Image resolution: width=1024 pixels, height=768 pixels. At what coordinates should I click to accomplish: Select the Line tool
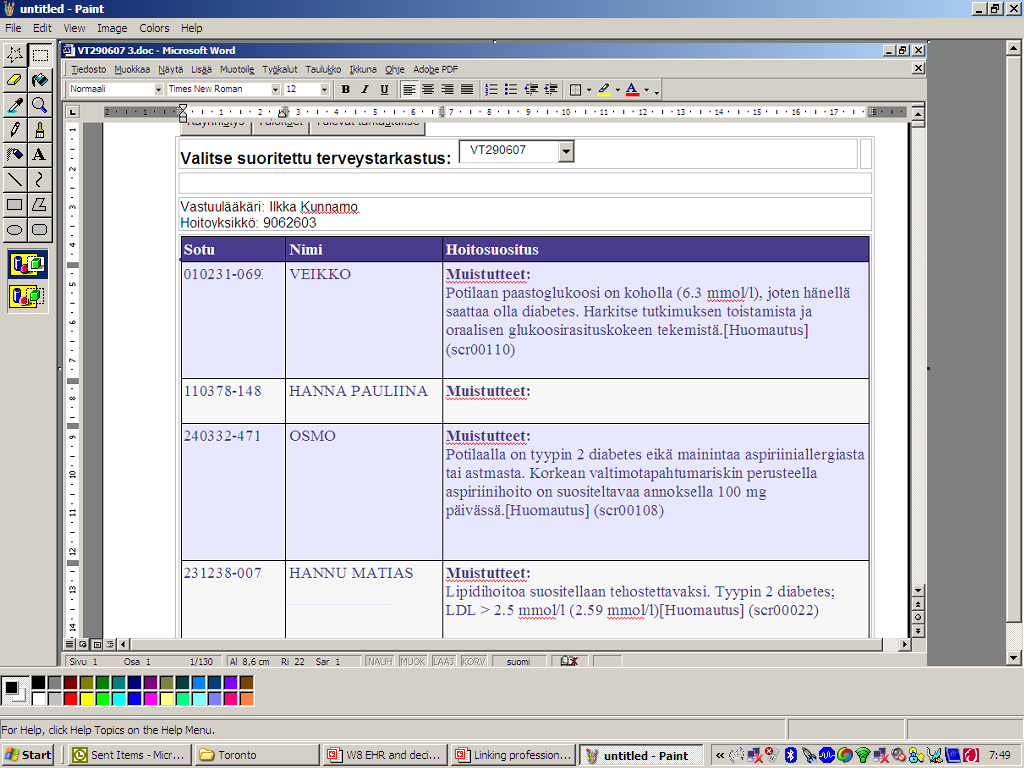point(14,179)
